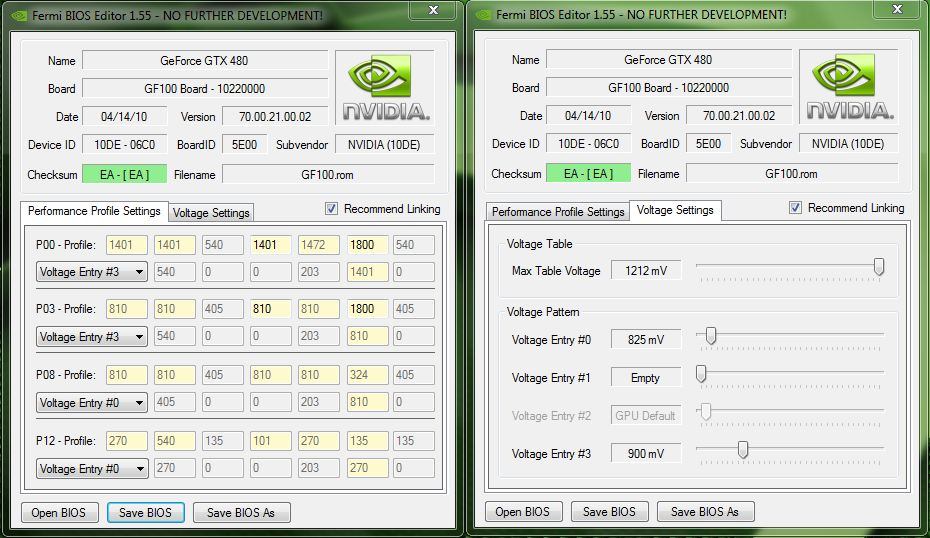Click the Voltage Entry #1 slider handle
Screen dimensions: 930x538
[x=701, y=374]
